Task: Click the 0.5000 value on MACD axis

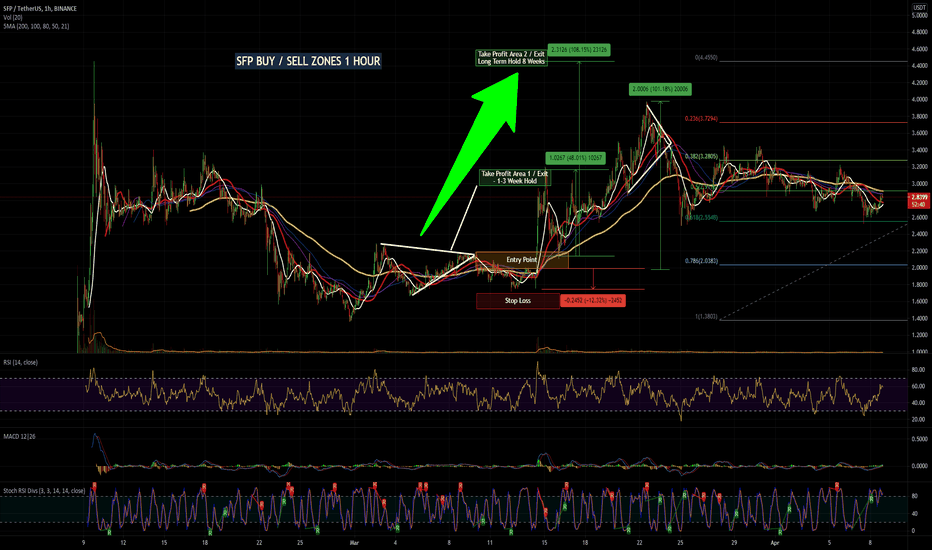Action: [919, 439]
